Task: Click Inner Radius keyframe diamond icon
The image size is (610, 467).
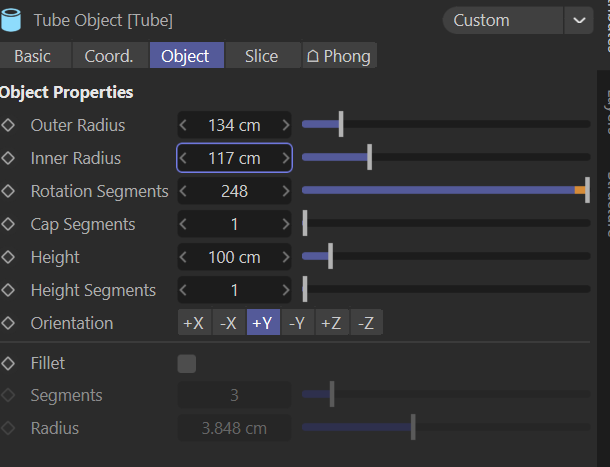Action: pyautogui.click(x=9, y=158)
